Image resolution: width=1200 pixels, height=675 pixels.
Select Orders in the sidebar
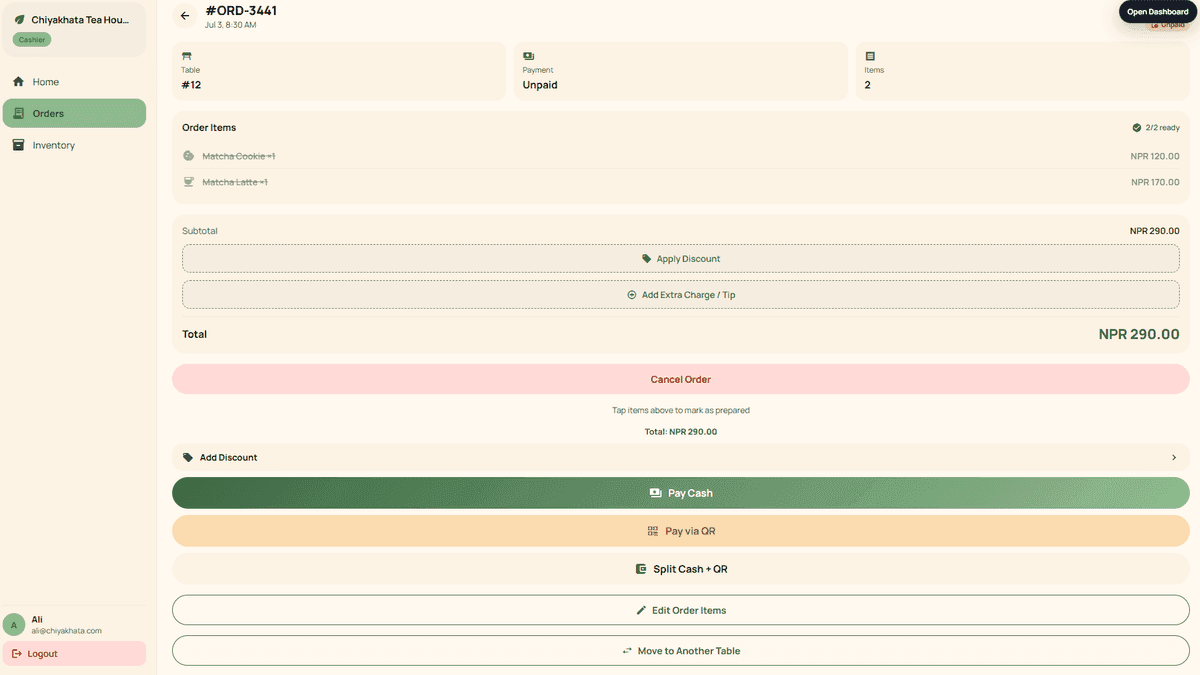[74, 114]
